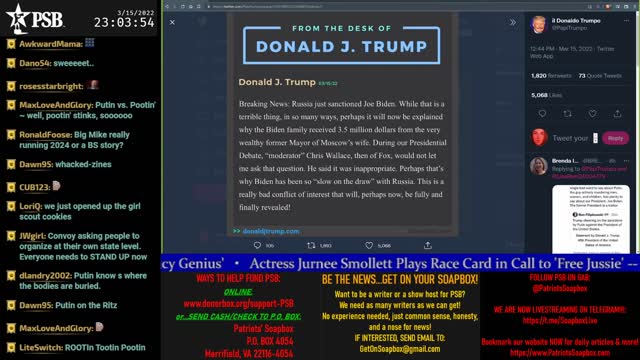Click the pink Reply button
Viewport: 640px width, 360px height.
(616, 138)
